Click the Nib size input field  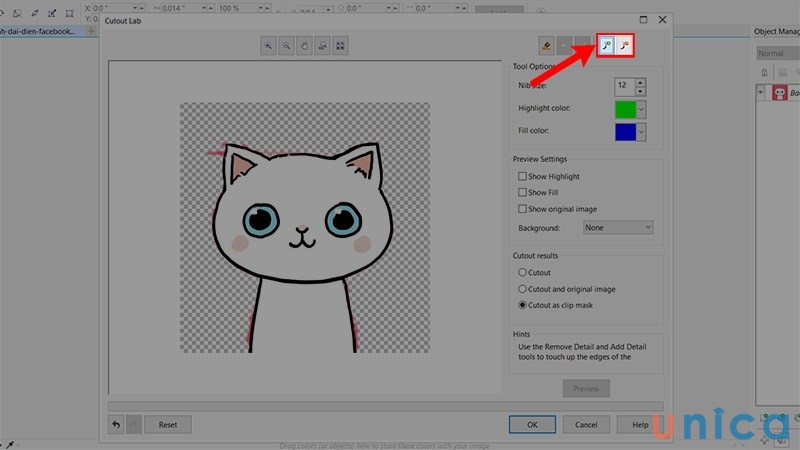[x=624, y=86]
